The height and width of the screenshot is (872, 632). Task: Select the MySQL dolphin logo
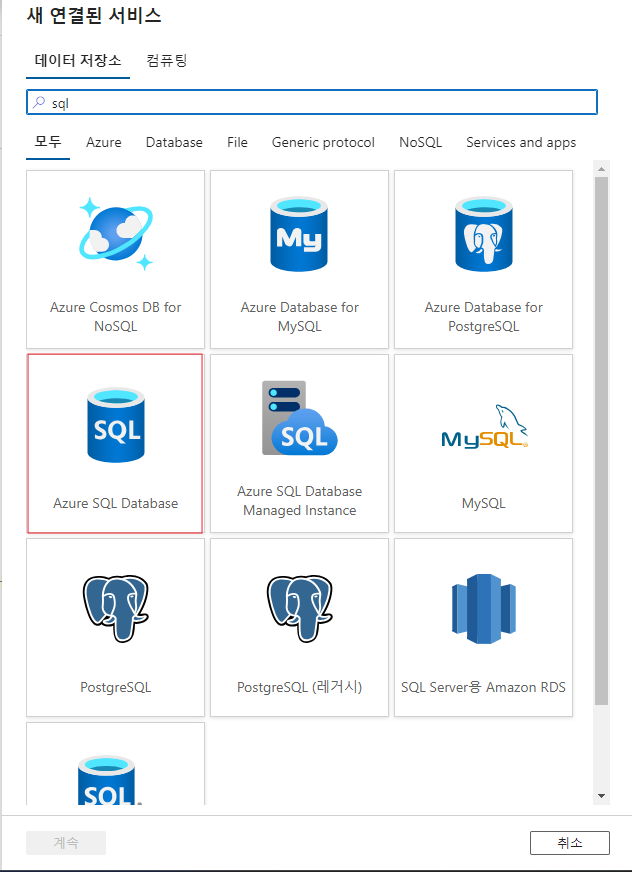click(484, 427)
